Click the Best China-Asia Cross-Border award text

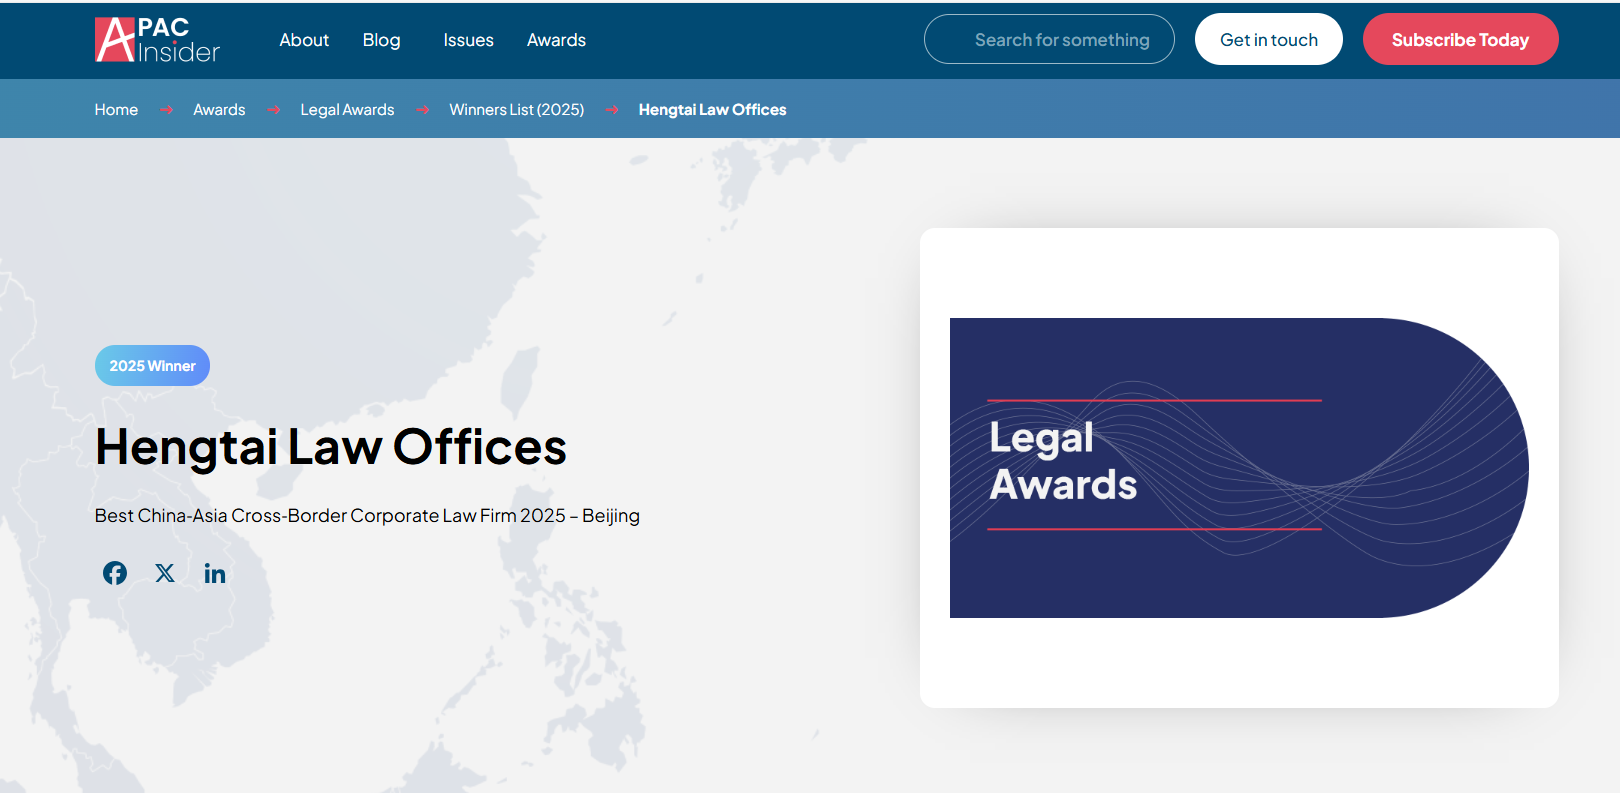[367, 516]
